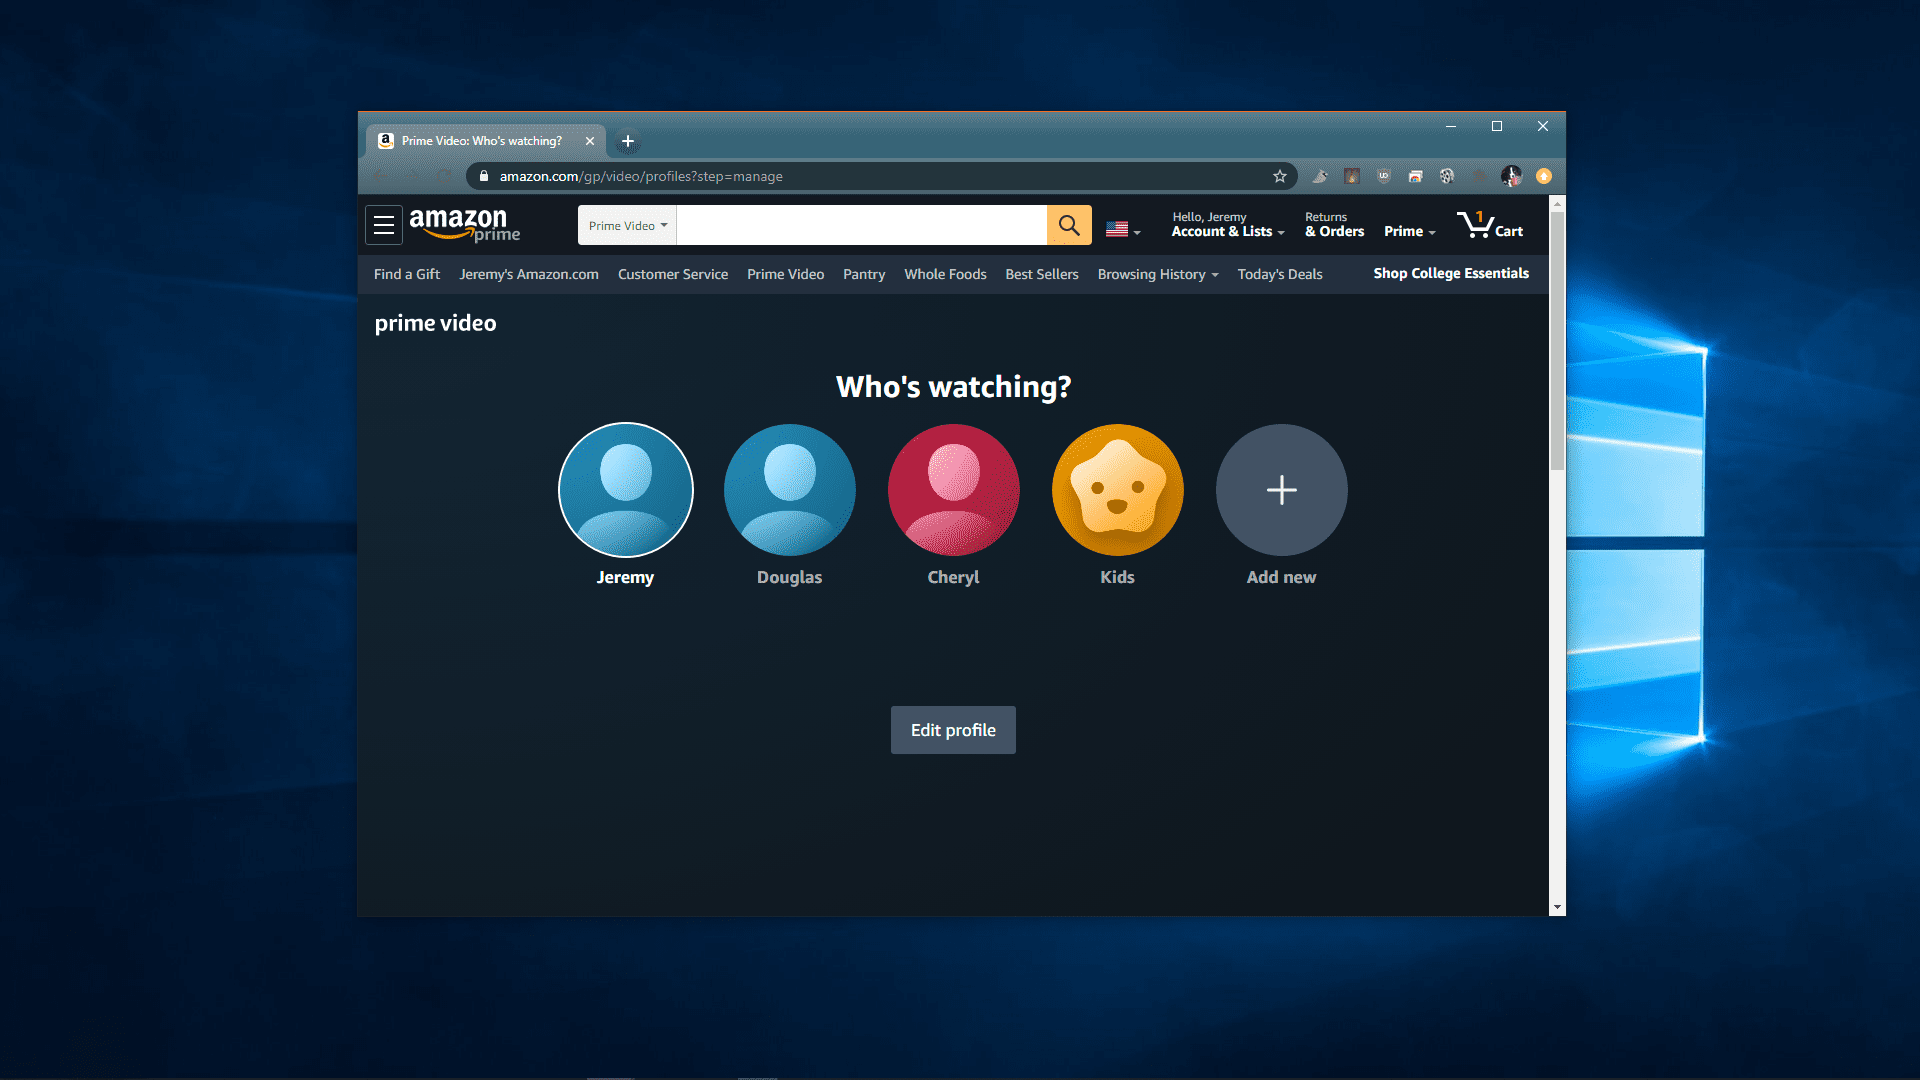This screenshot has height=1080, width=1920.
Task: Open the US flag language dropdown
Action: click(1123, 229)
